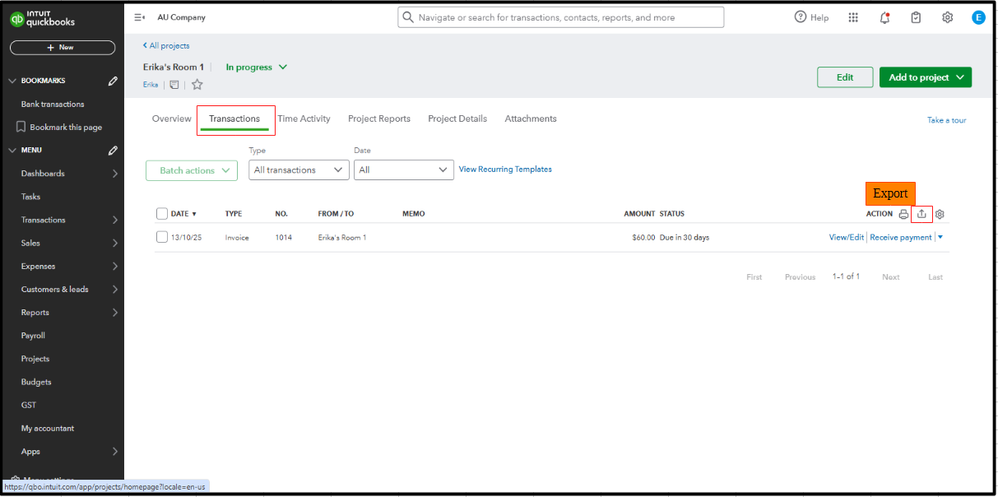The image size is (998, 497).
Task: Edit bookmarks with the pencil icon
Action: pyautogui.click(x=113, y=81)
